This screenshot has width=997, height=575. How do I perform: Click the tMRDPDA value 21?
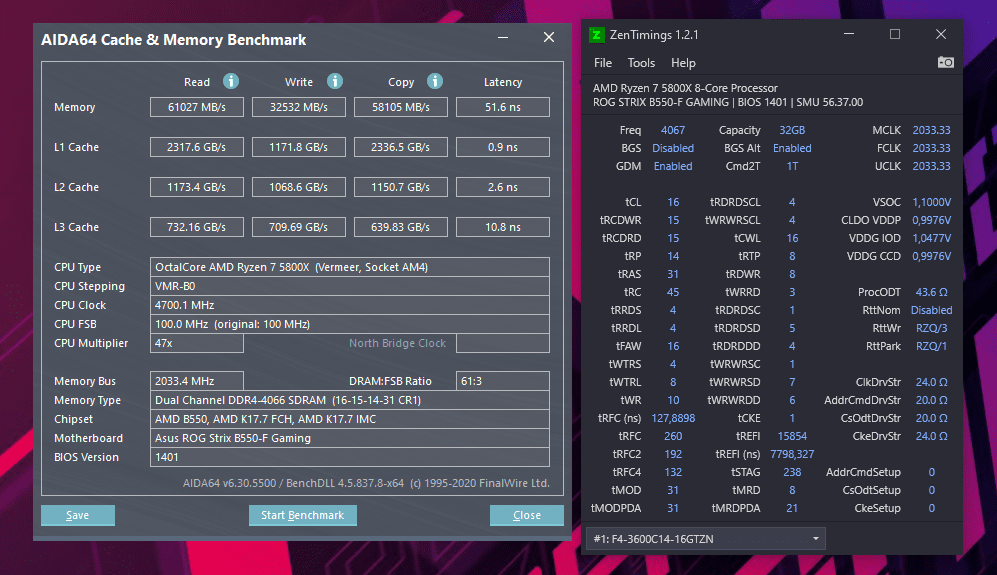(792, 508)
